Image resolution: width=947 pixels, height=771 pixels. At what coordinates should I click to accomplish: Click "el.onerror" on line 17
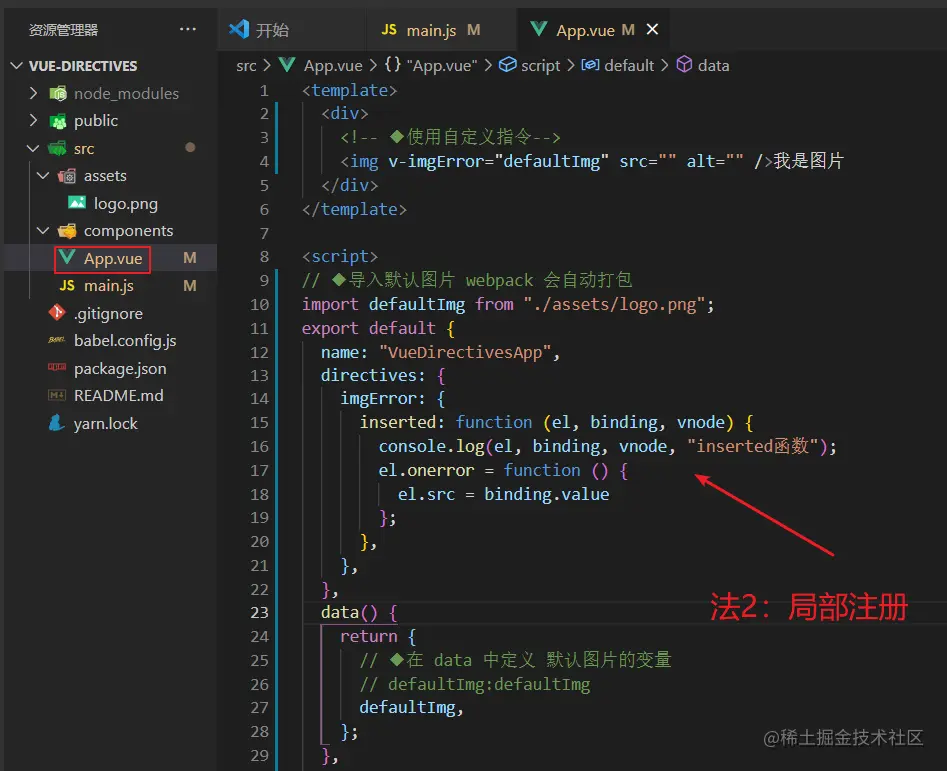pos(426,470)
